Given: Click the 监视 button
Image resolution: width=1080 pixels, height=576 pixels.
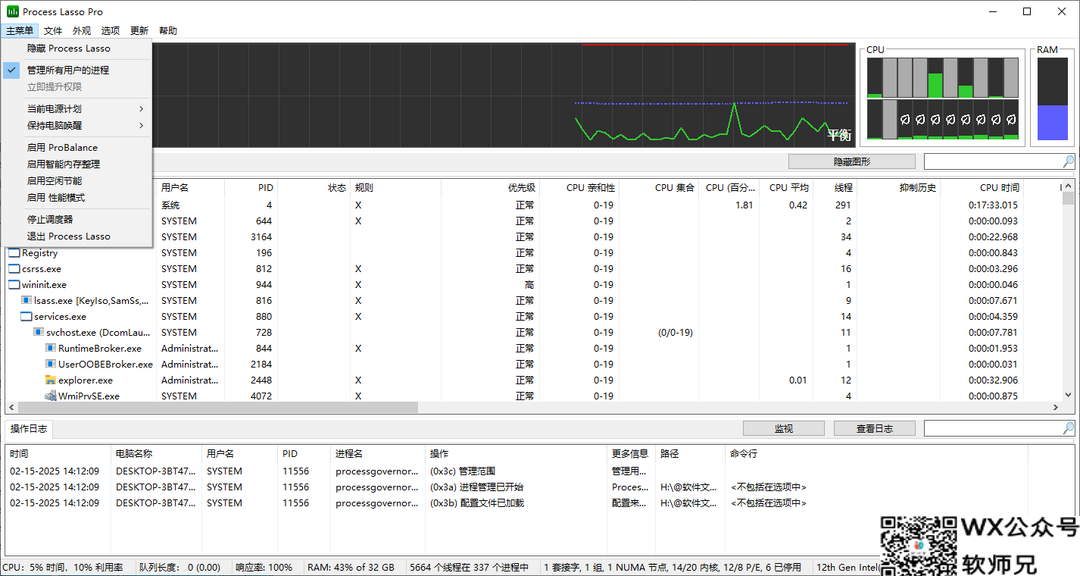Looking at the screenshot, I should tap(784, 429).
